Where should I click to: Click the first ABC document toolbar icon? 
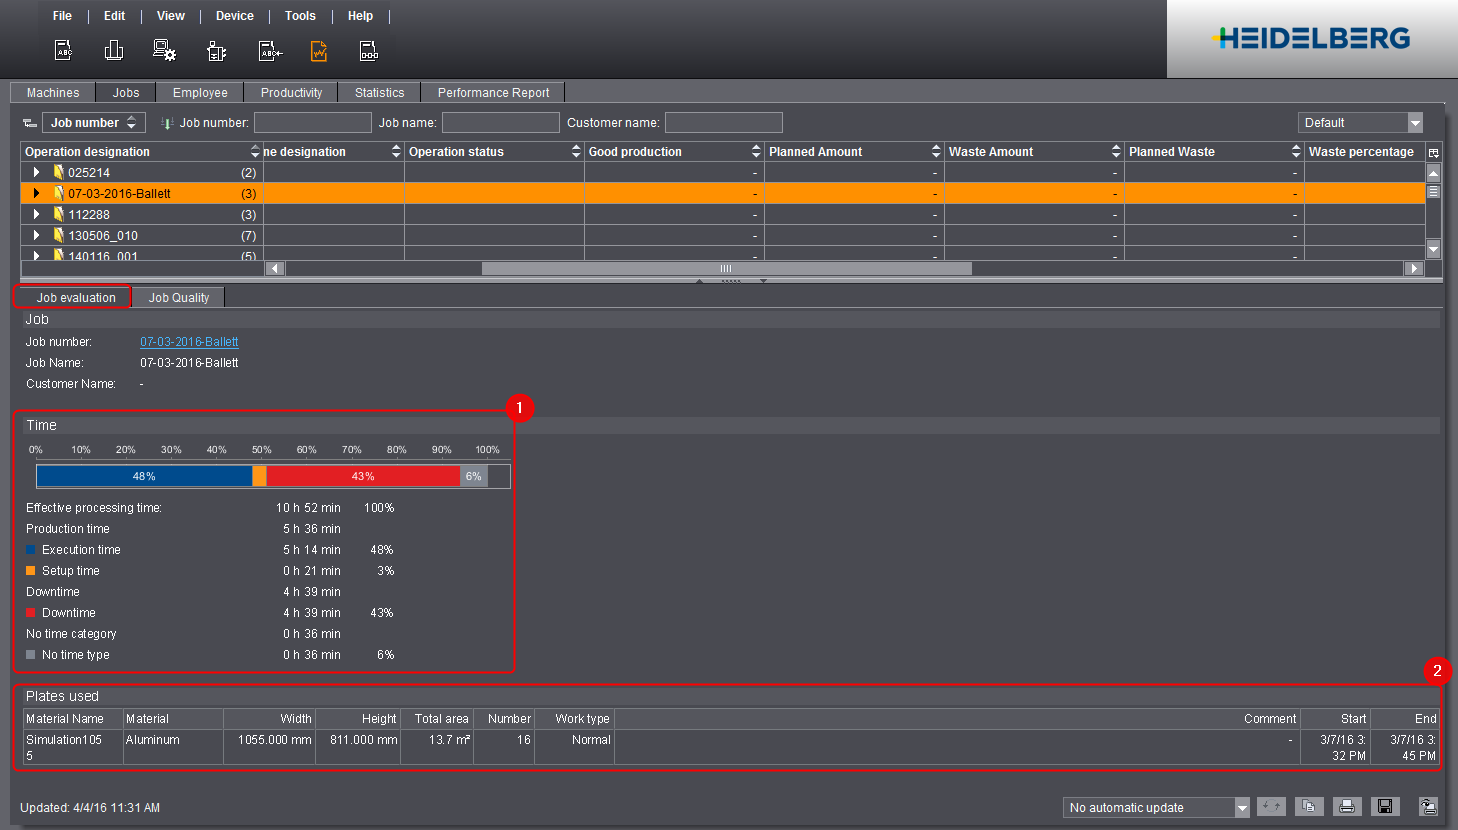click(x=63, y=51)
